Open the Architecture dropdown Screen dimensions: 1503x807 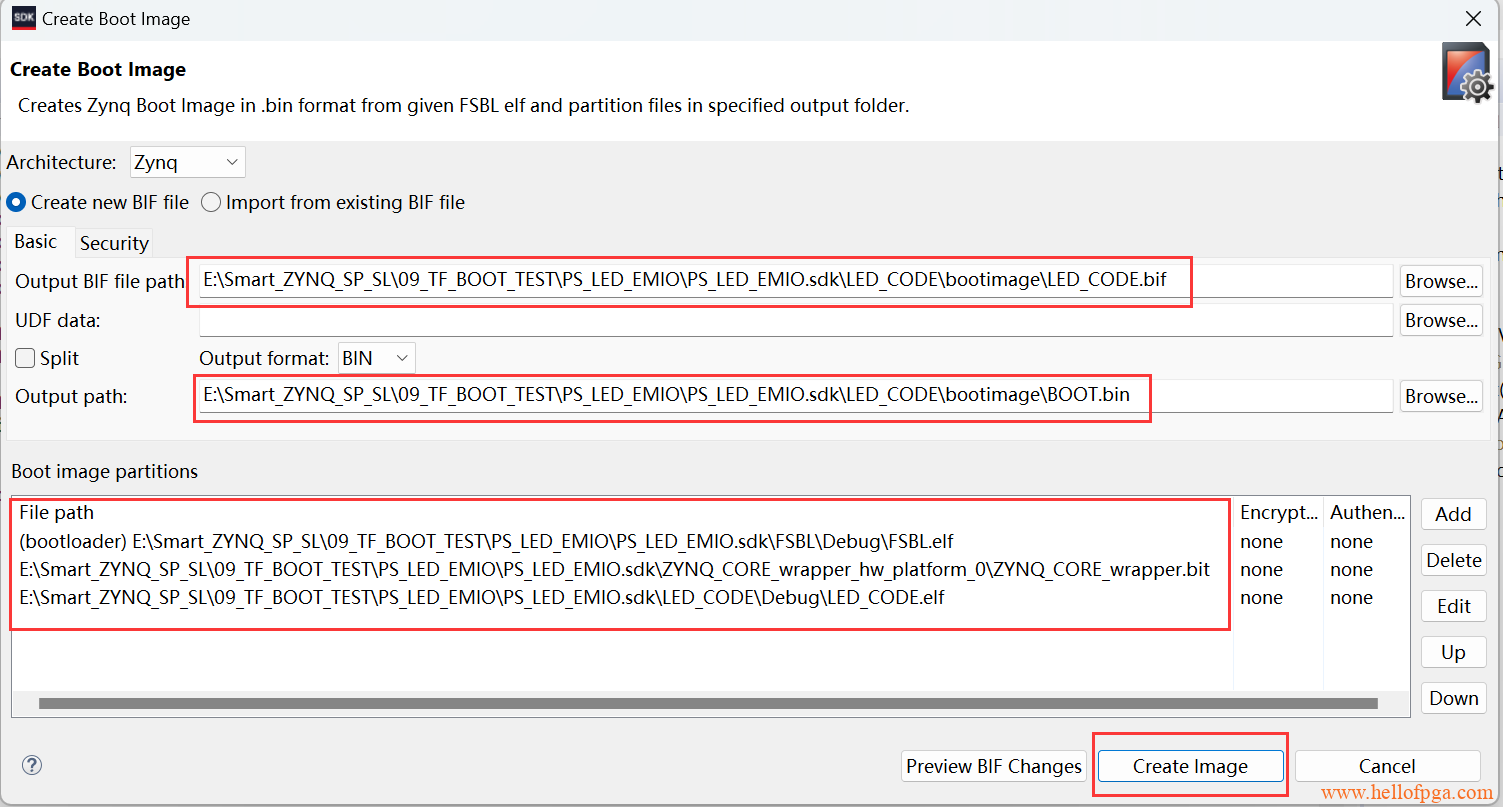pos(187,162)
